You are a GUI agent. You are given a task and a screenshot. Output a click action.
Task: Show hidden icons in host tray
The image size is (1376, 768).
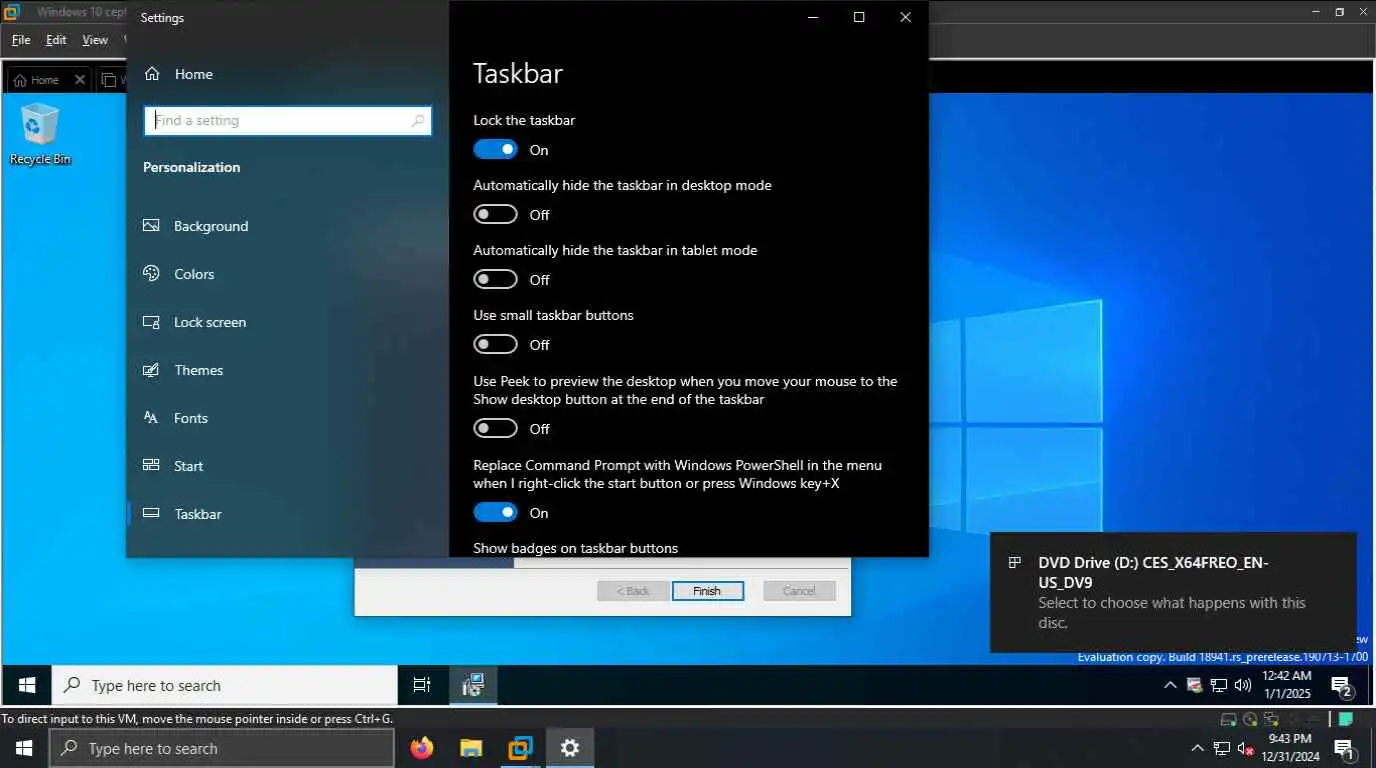[1198, 748]
